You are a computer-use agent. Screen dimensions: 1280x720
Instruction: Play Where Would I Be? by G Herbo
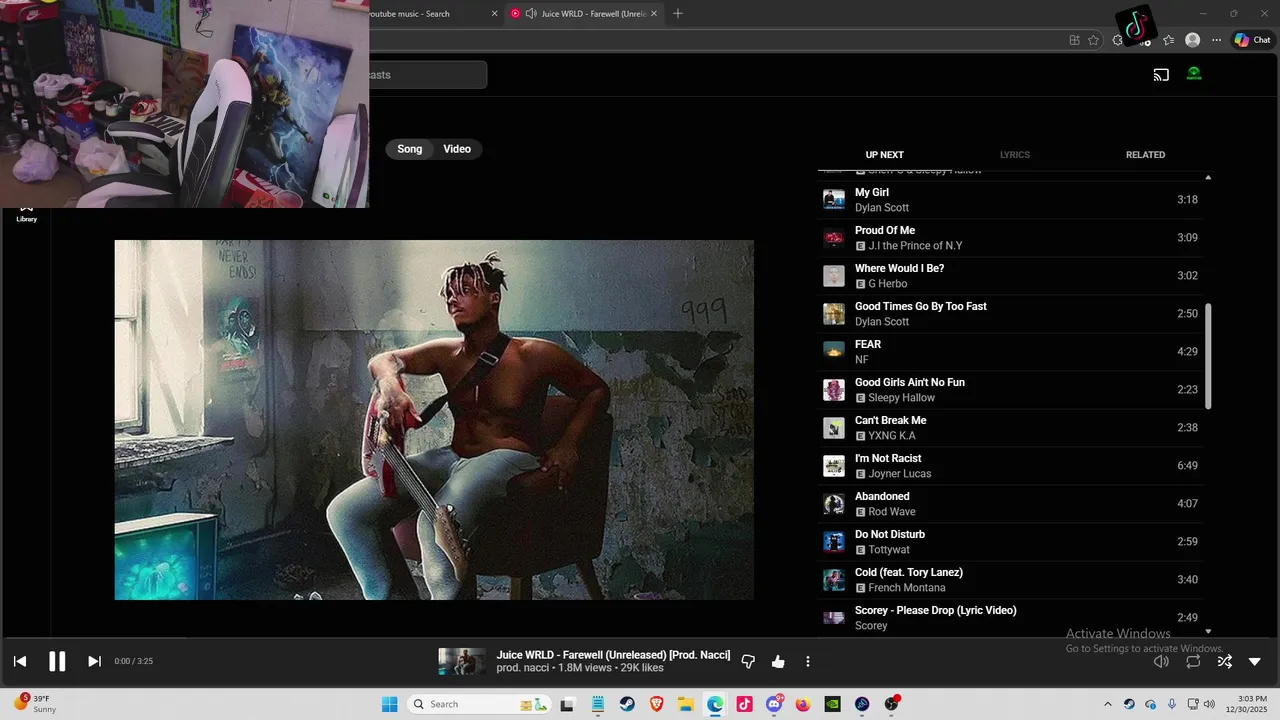(x=1011, y=276)
